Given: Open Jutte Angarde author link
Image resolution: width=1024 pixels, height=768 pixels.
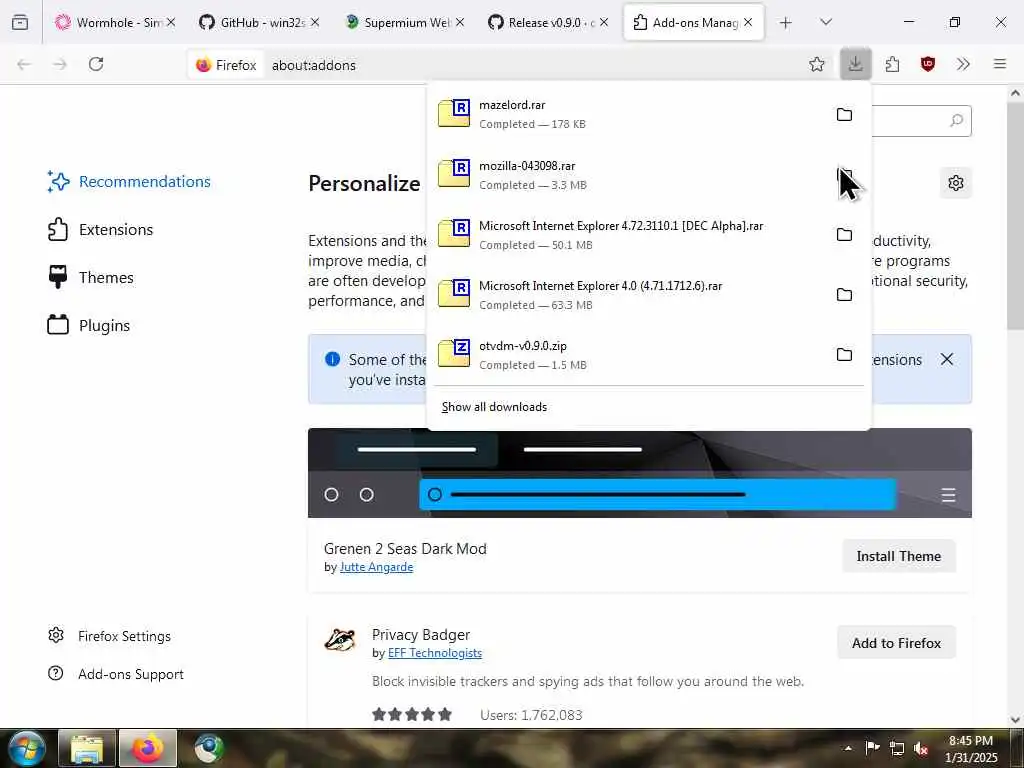Looking at the screenshot, I should [376, 567].
